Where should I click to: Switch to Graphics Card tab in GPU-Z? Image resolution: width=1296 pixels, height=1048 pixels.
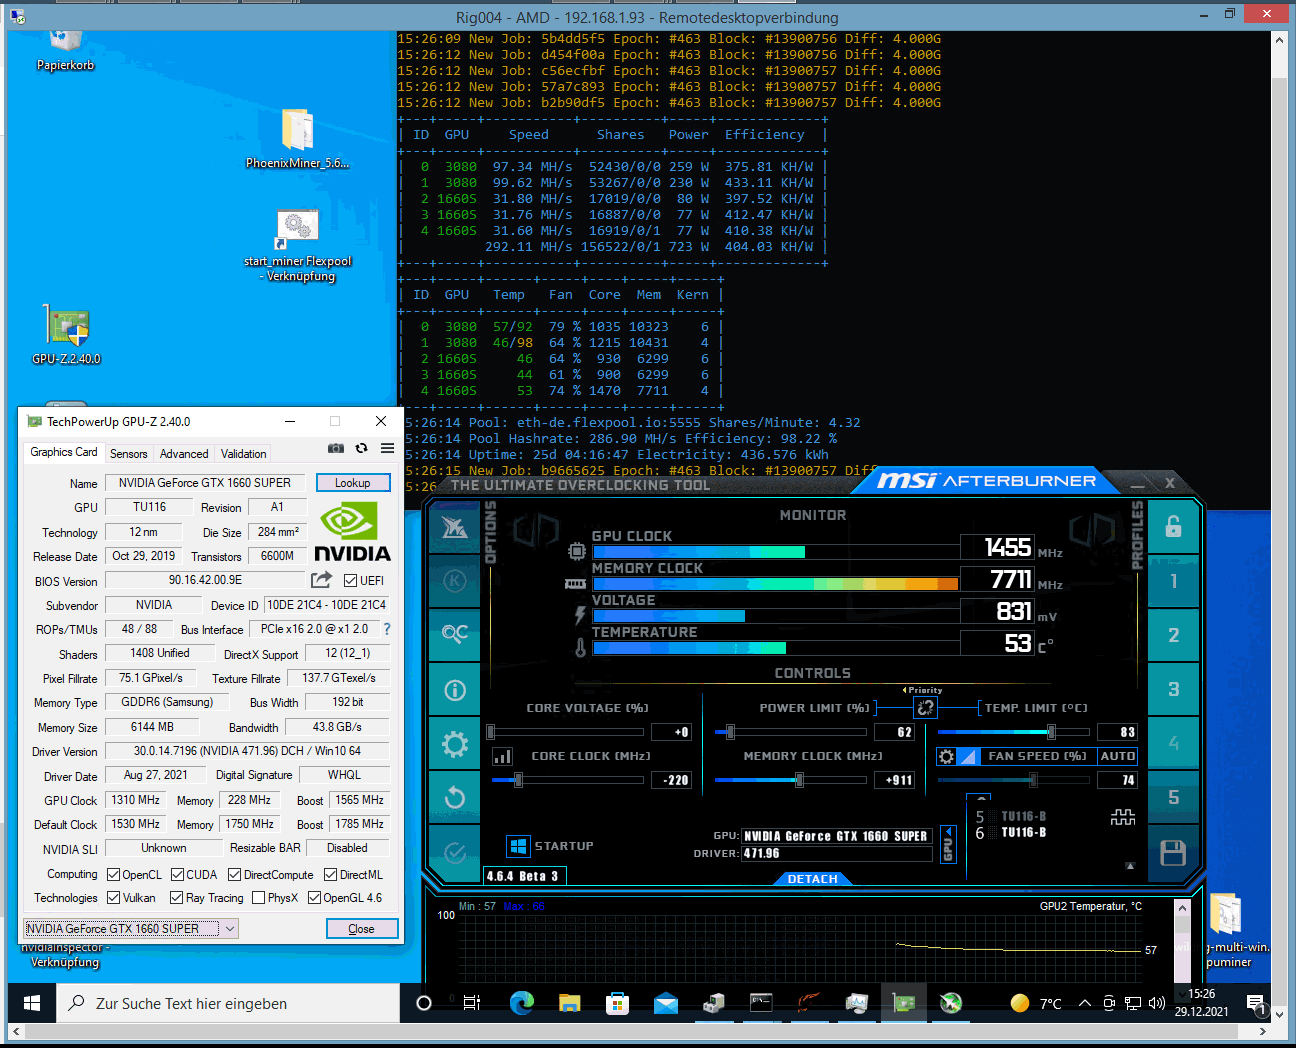(64, 452)
